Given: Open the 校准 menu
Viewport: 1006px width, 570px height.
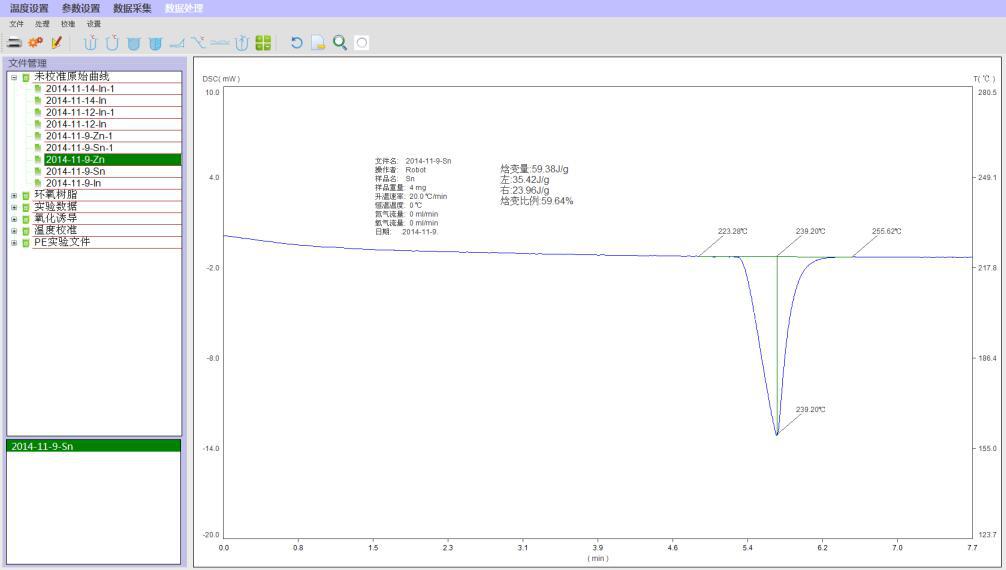Looking at the screenshot, I should [68, 24].
